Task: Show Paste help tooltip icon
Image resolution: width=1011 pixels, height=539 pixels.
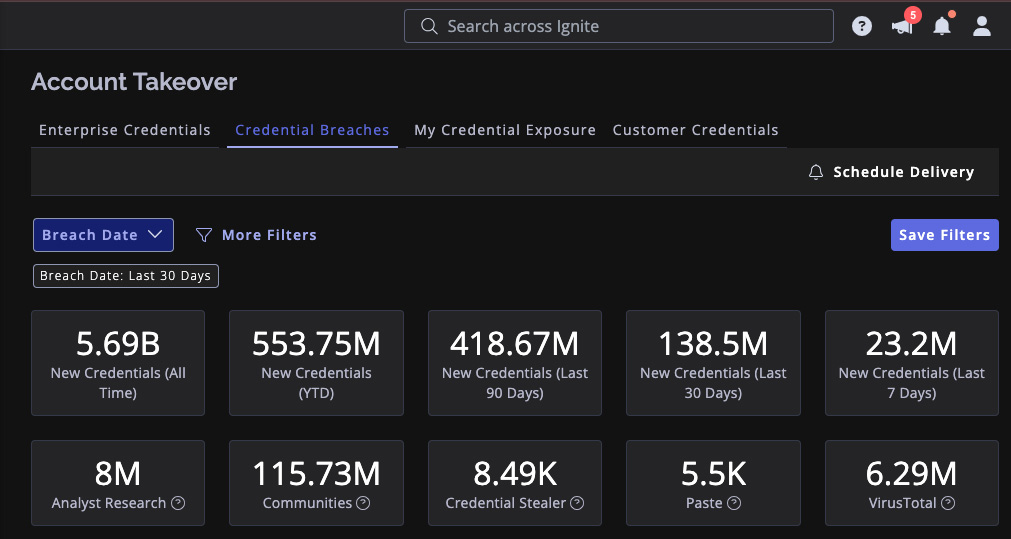Action: 734,503
